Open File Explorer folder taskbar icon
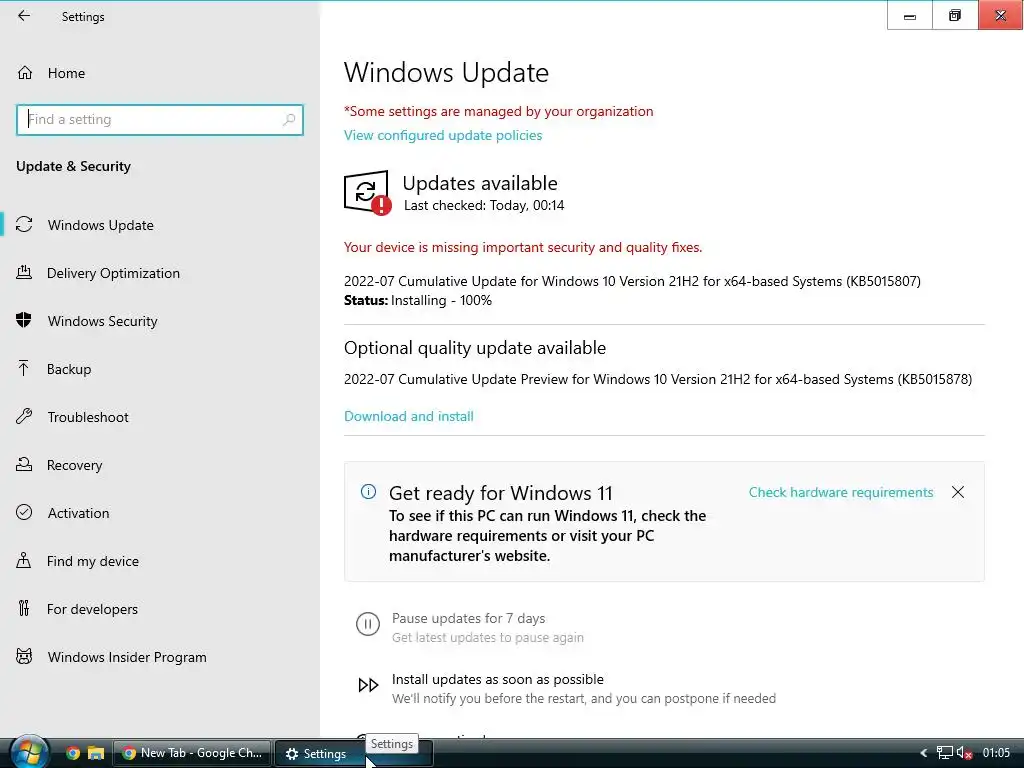This screenshot has height=768, width=1024. tap(96, 753)
